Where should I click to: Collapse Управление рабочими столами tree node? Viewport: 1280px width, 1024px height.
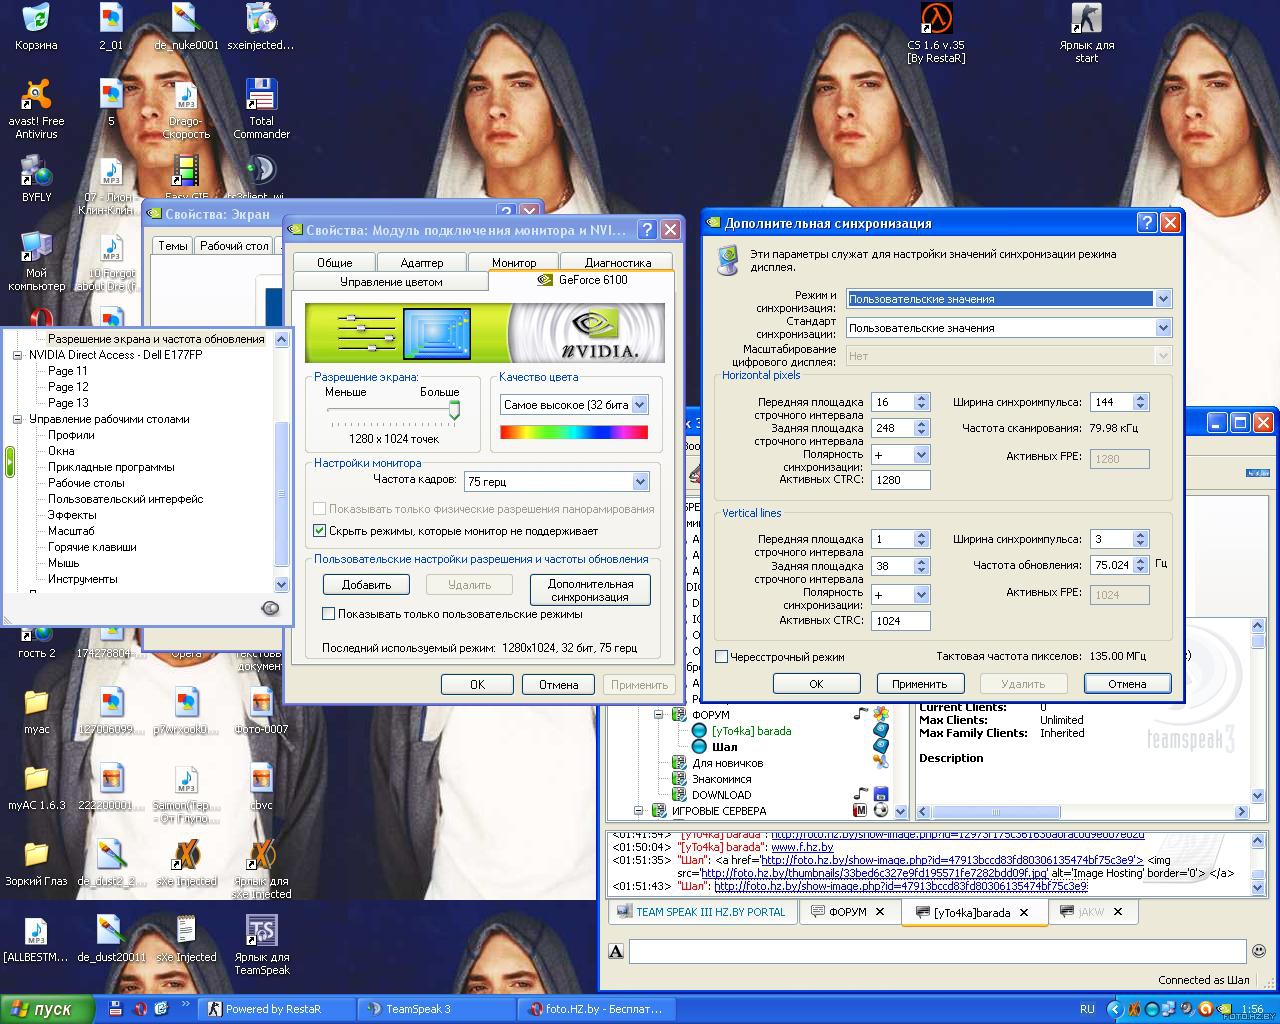point(17,419)
